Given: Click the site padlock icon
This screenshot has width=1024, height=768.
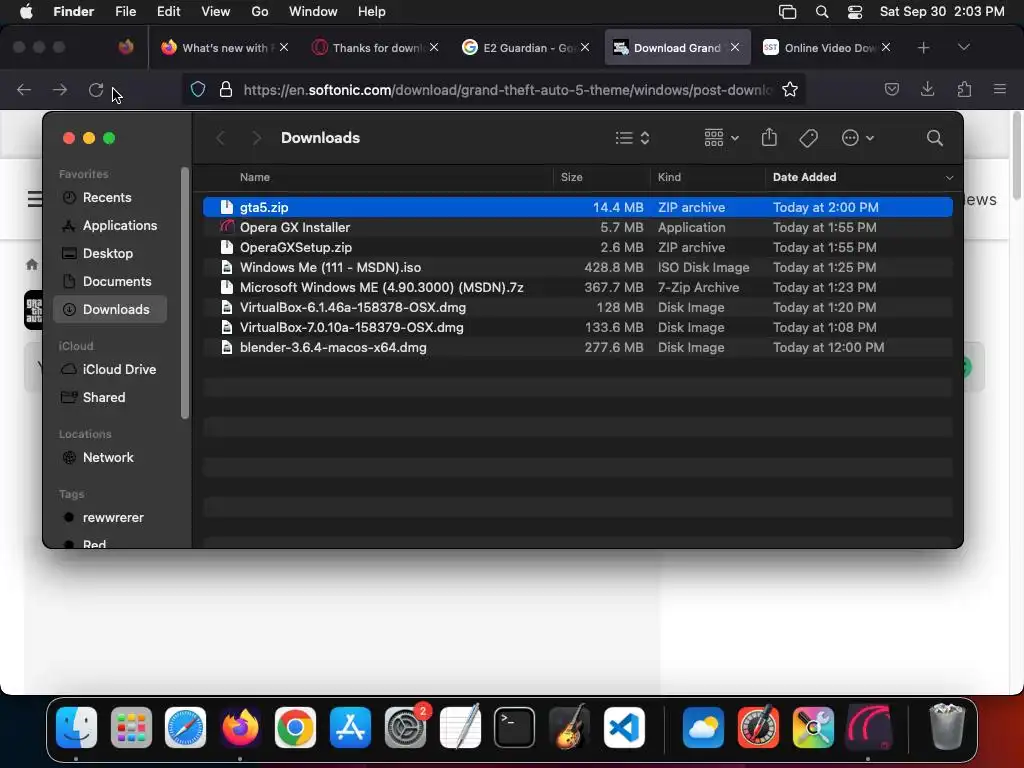Looking at the screenshot, I should [226, 89].
